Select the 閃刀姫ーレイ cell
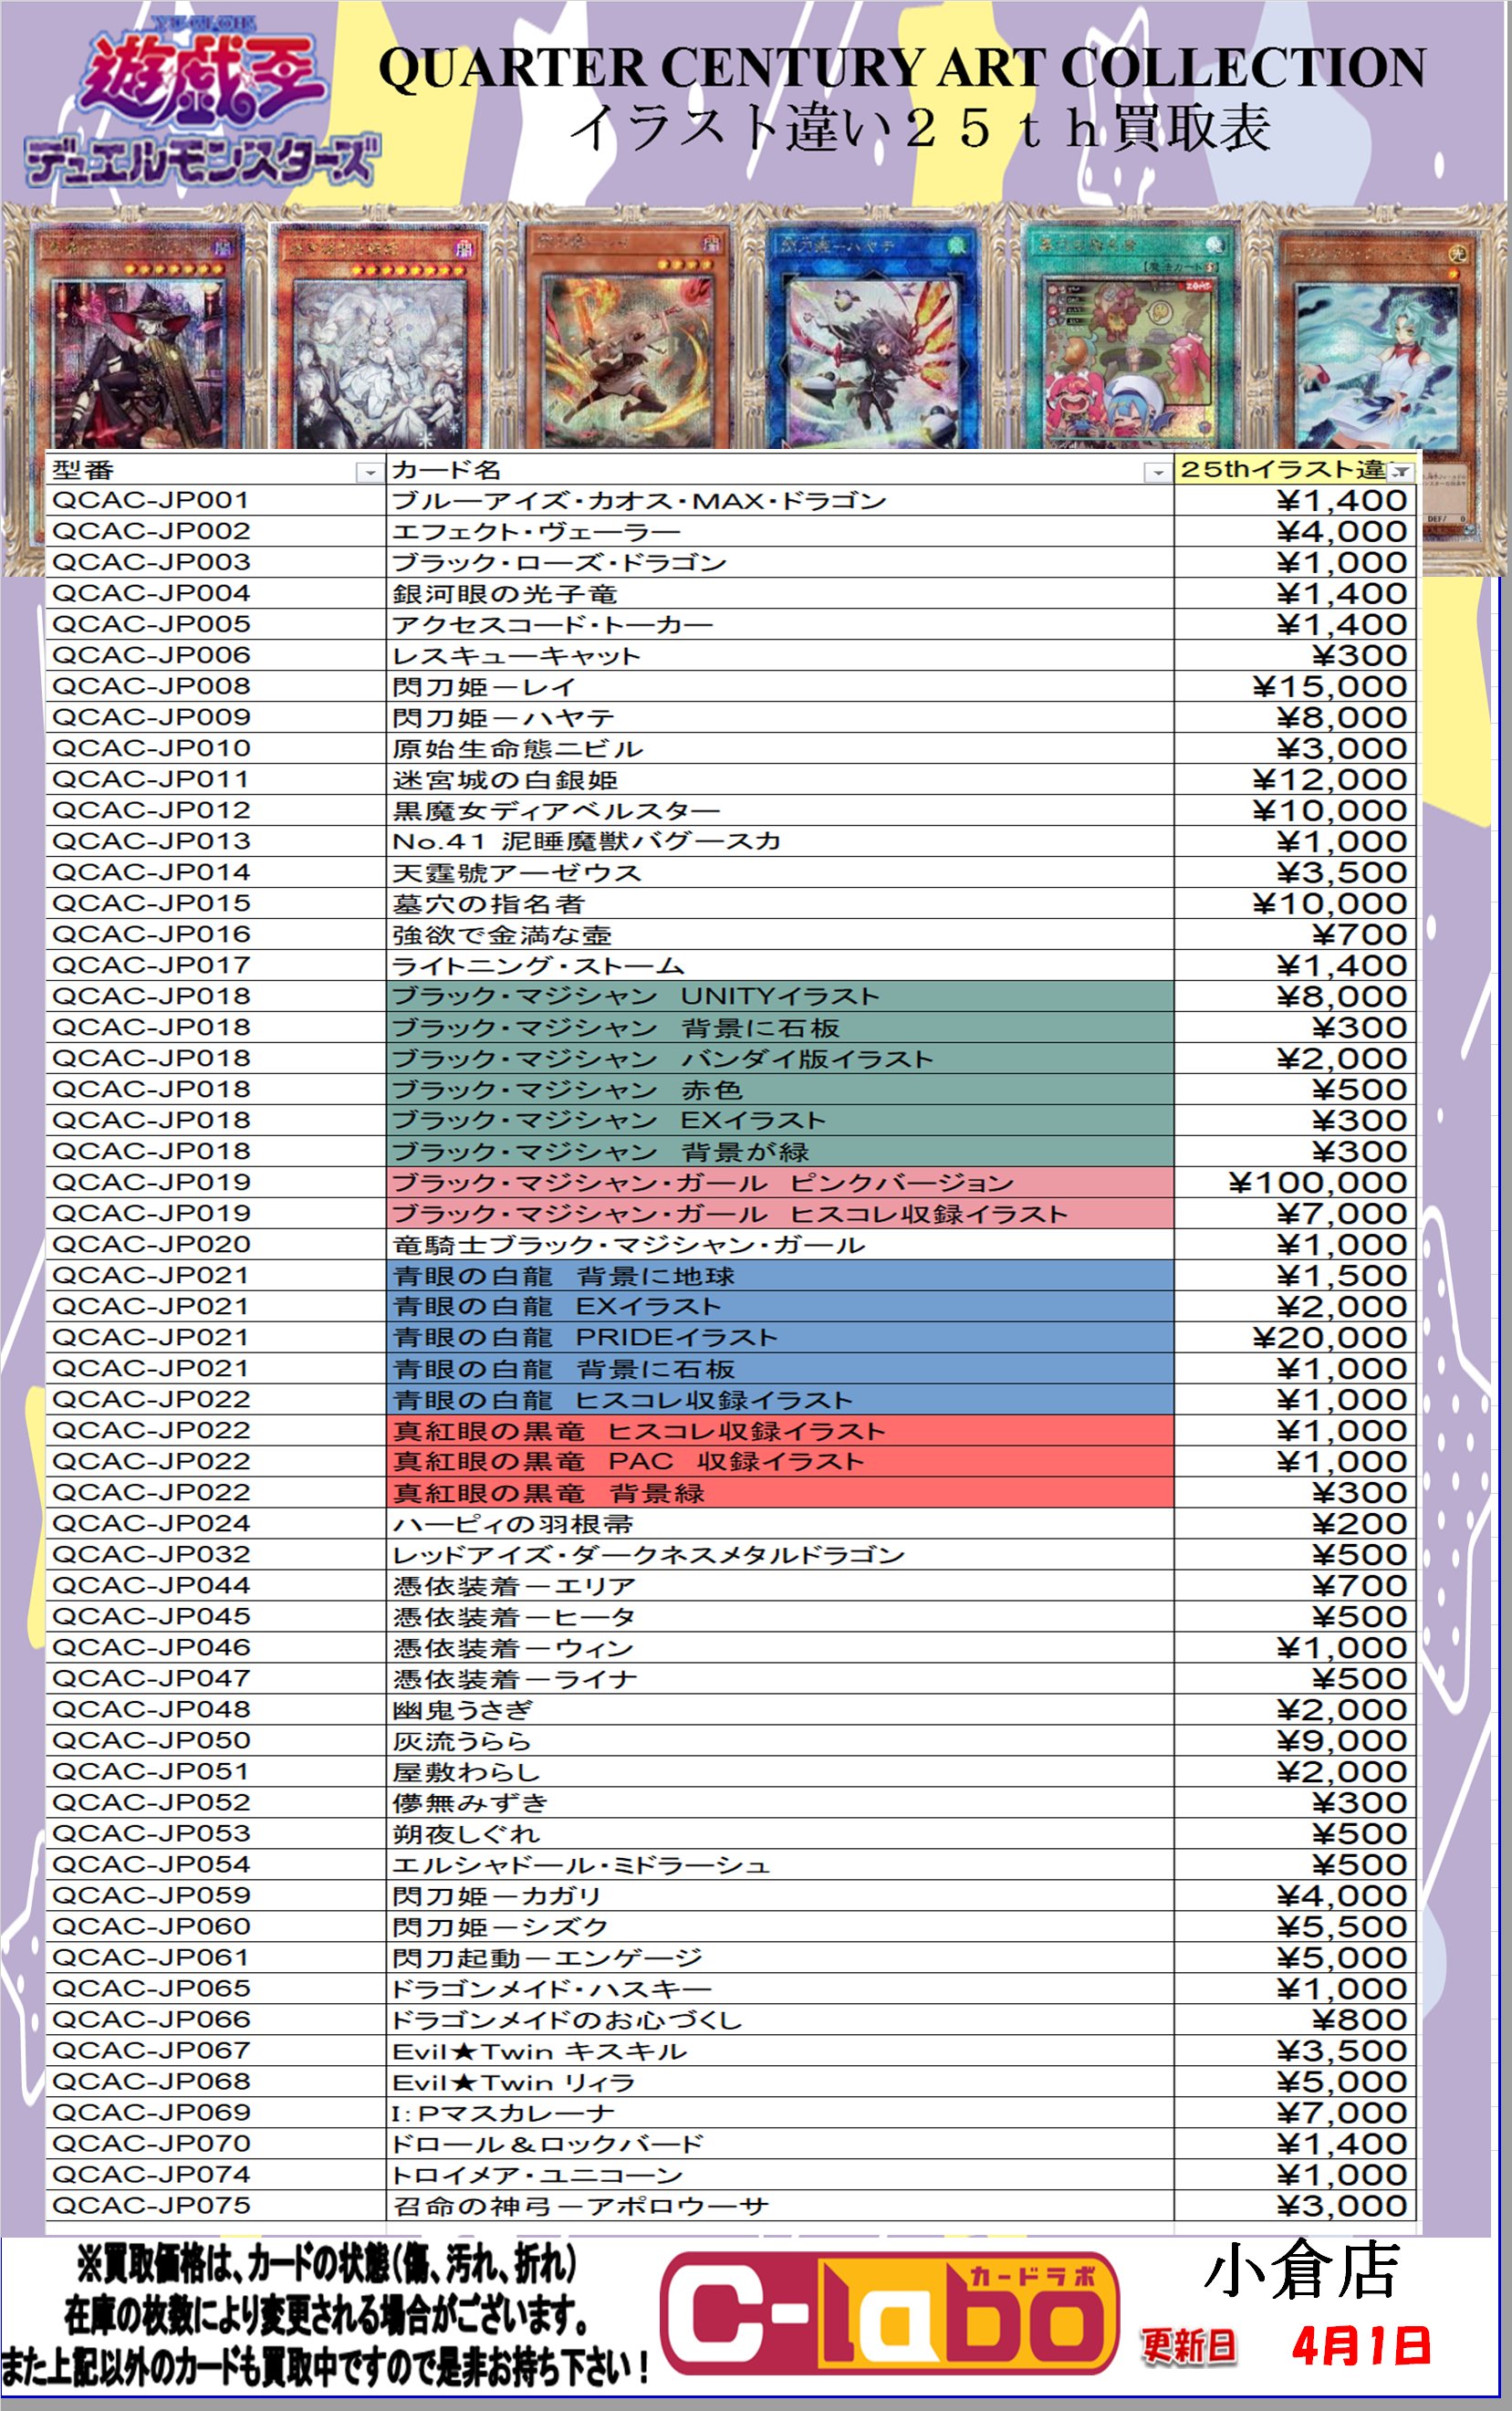Image resolution: width=1512 pixels, height=2411 pixels. (780, 687)
